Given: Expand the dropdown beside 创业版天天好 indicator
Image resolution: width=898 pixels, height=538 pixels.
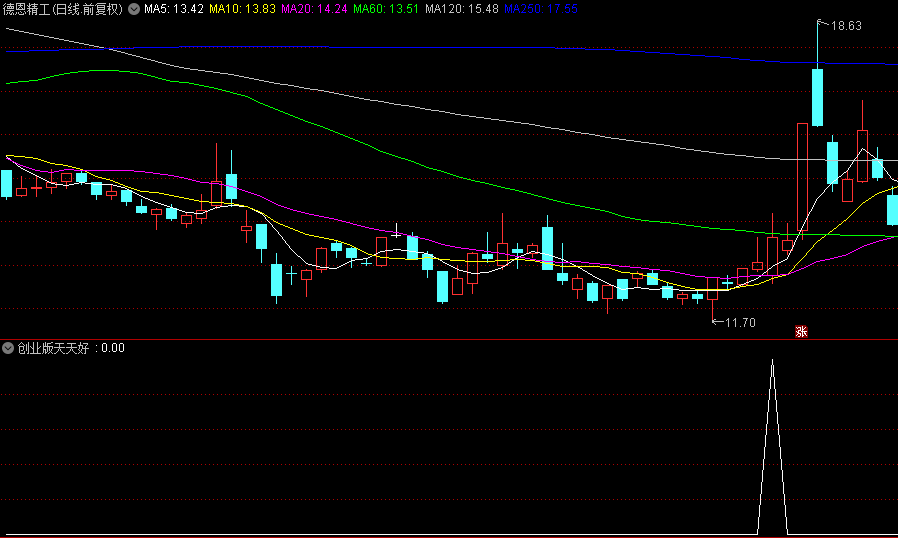Looking at the screenshot, I should click(7, 348).
